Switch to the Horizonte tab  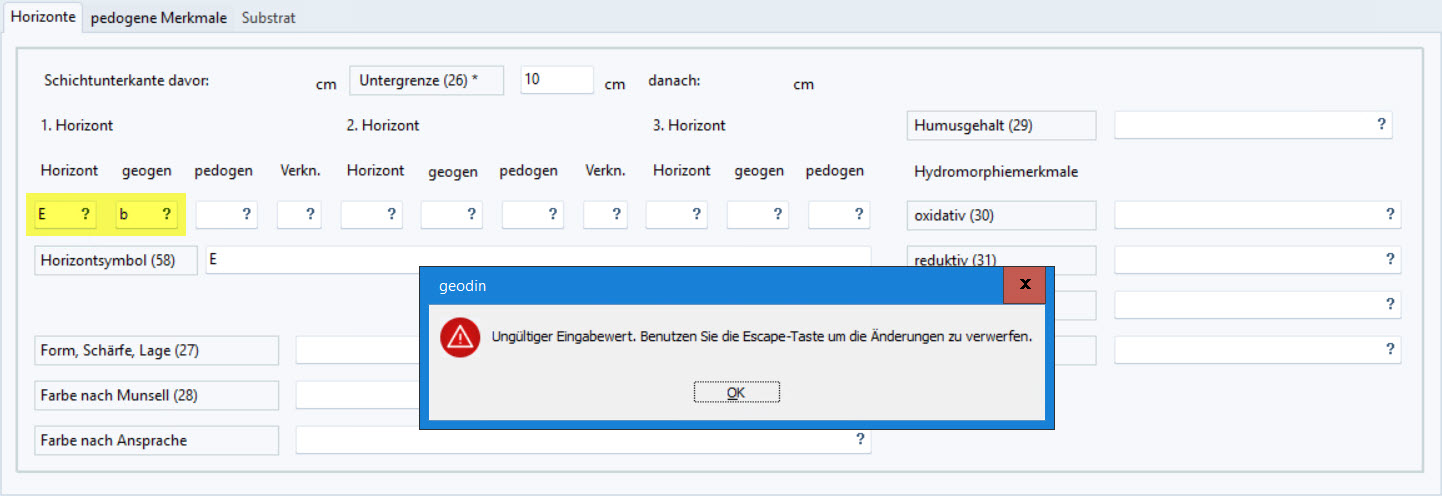(x=43, y=17)
